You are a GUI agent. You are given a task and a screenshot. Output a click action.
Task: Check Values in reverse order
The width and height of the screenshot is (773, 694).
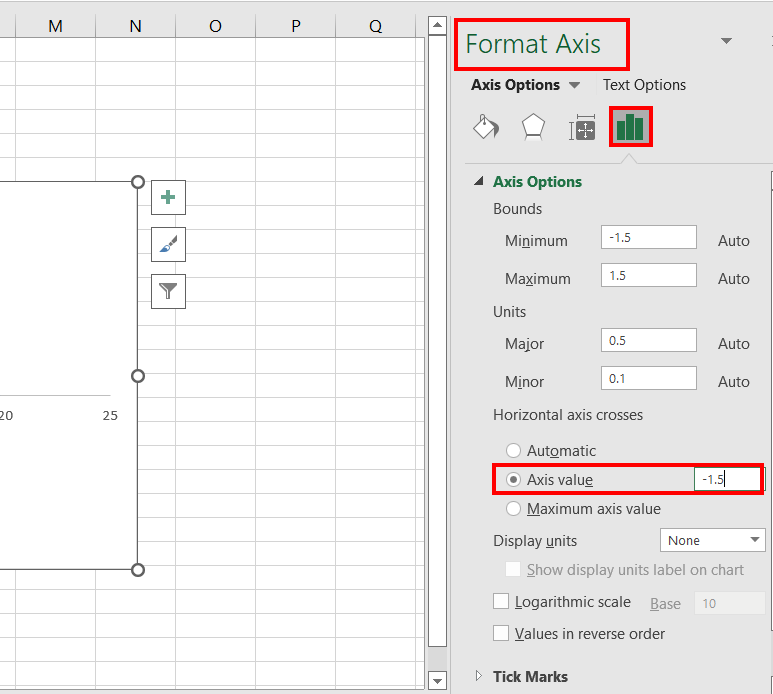[501, 633]
